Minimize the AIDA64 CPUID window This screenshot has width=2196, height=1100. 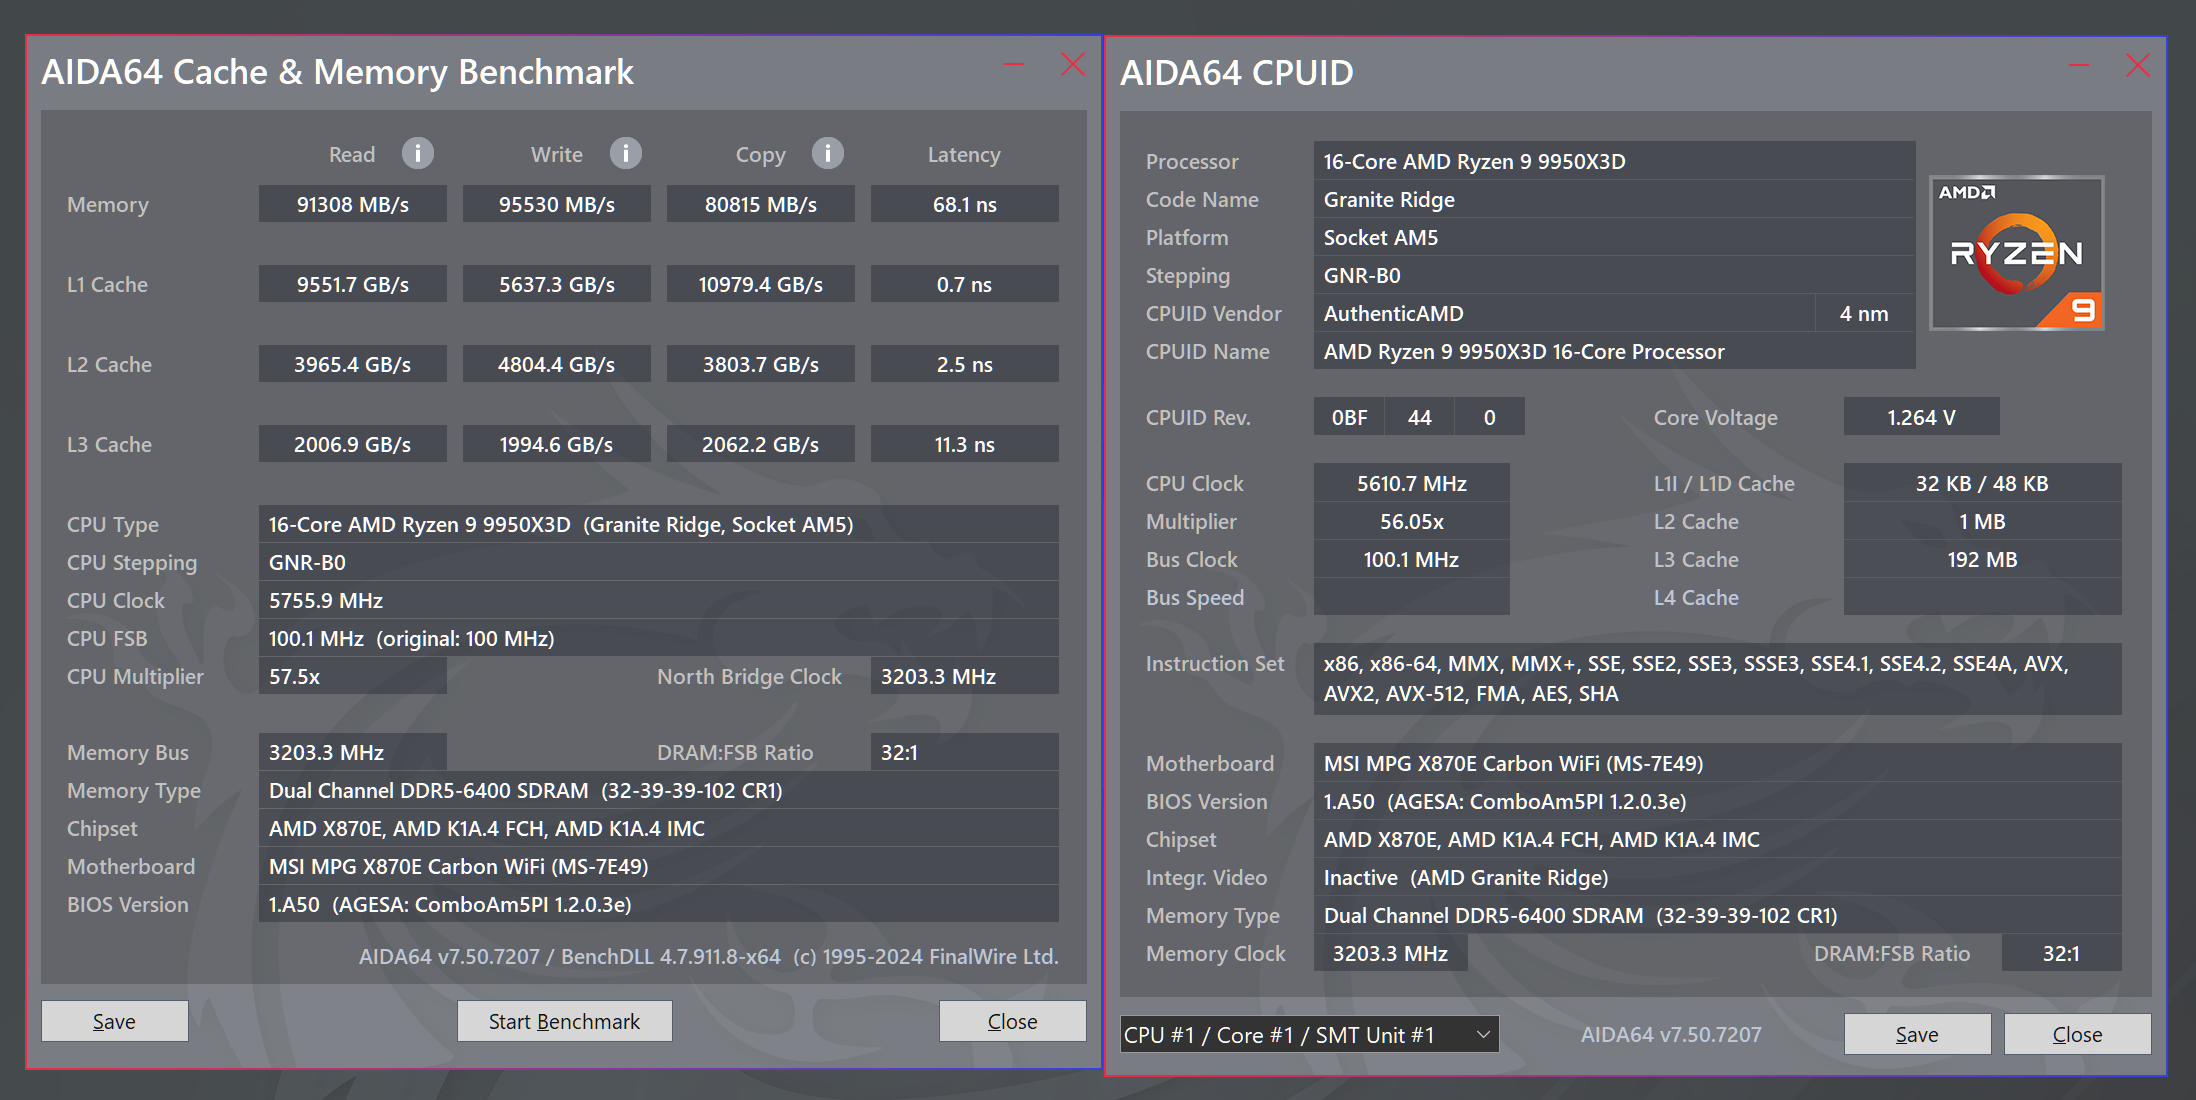pyautogui.click(x=2080, y=66)
